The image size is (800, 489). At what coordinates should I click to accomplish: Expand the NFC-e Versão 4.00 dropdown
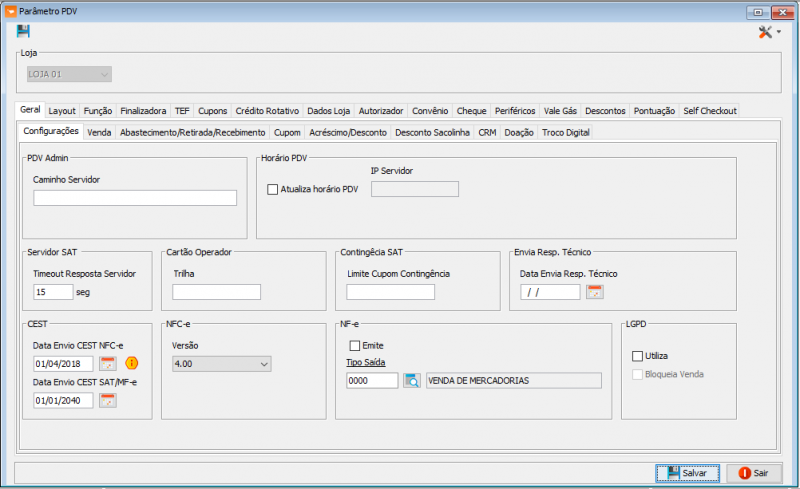[221, 364]
